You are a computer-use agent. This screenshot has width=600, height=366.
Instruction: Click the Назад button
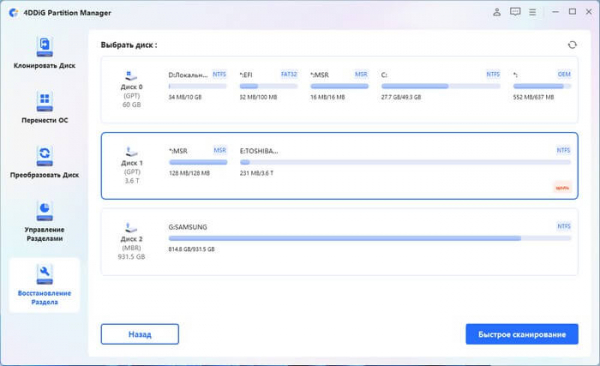pyautogui.click(x=140, y=334)
